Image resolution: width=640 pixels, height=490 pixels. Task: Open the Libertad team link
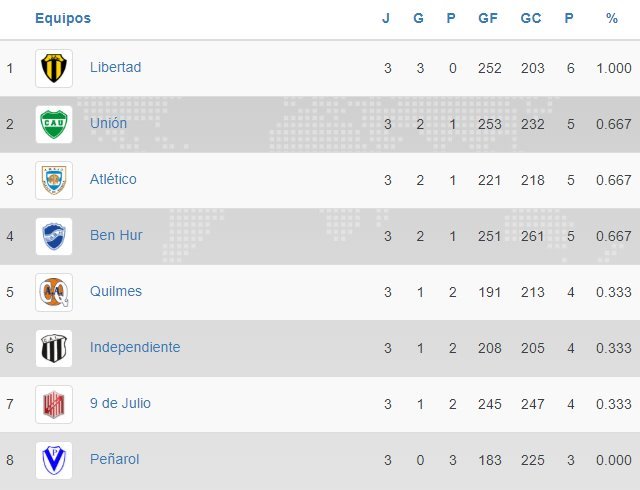pos(115,68)
